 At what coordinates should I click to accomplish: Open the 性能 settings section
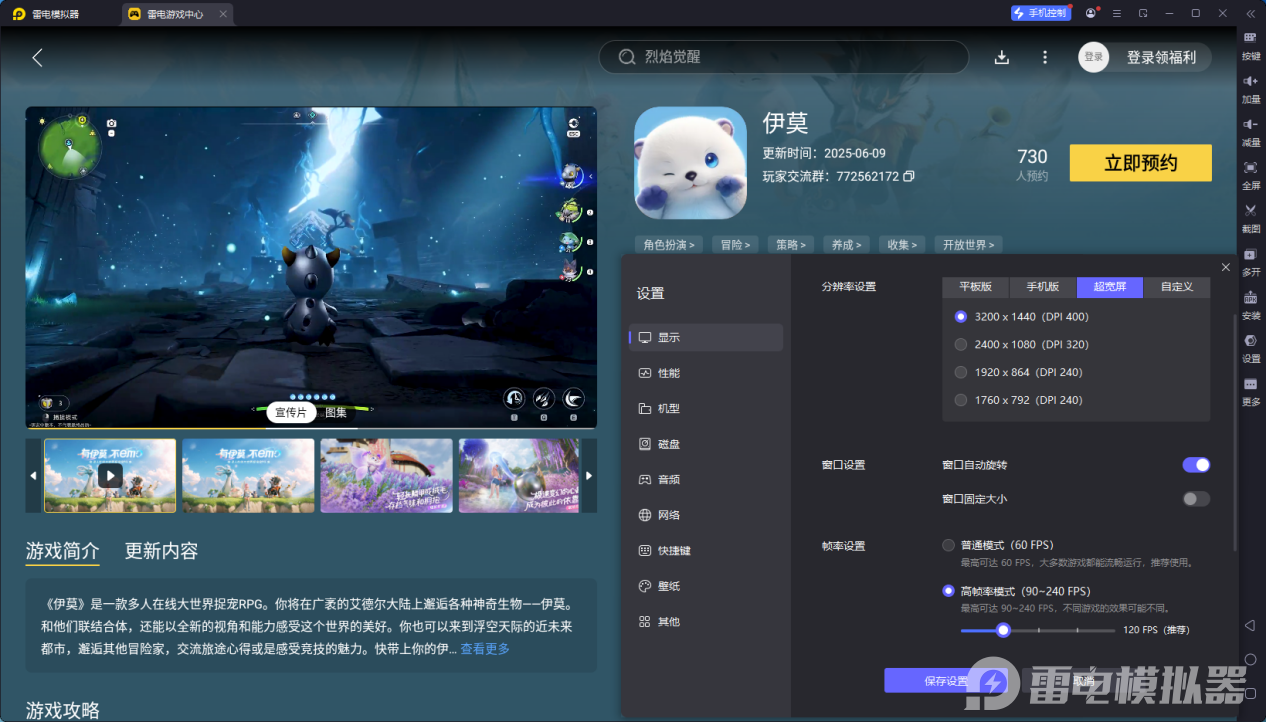pos(668,373)
